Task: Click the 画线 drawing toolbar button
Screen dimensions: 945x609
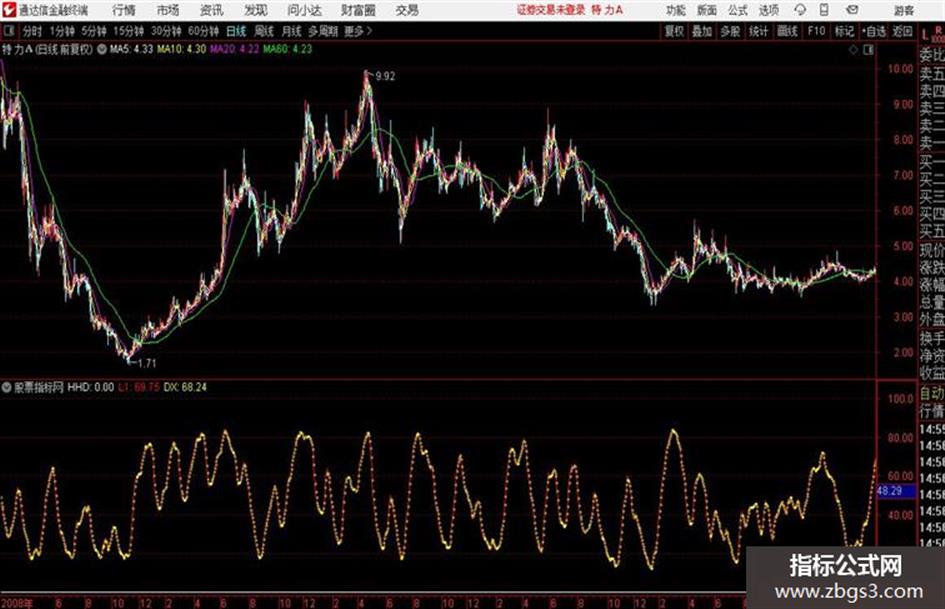Action: tap(787, 31)
